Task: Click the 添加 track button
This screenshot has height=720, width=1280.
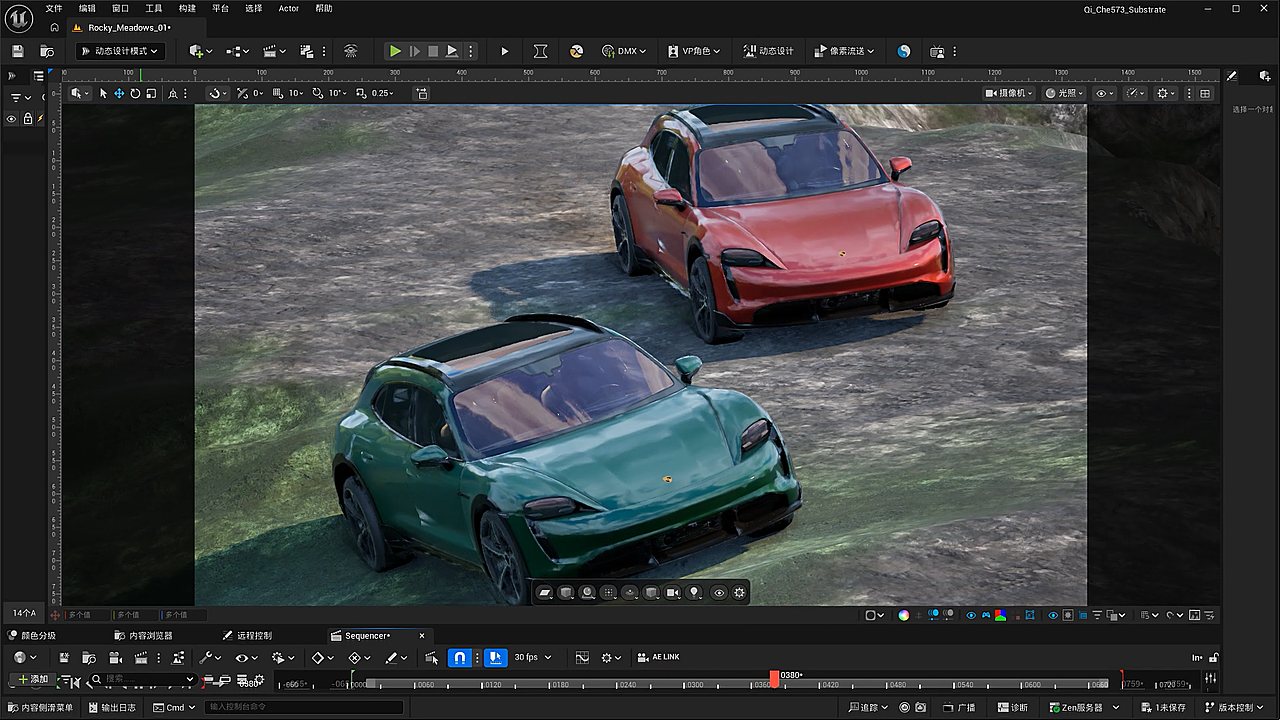Action: [x=33, y=679]
